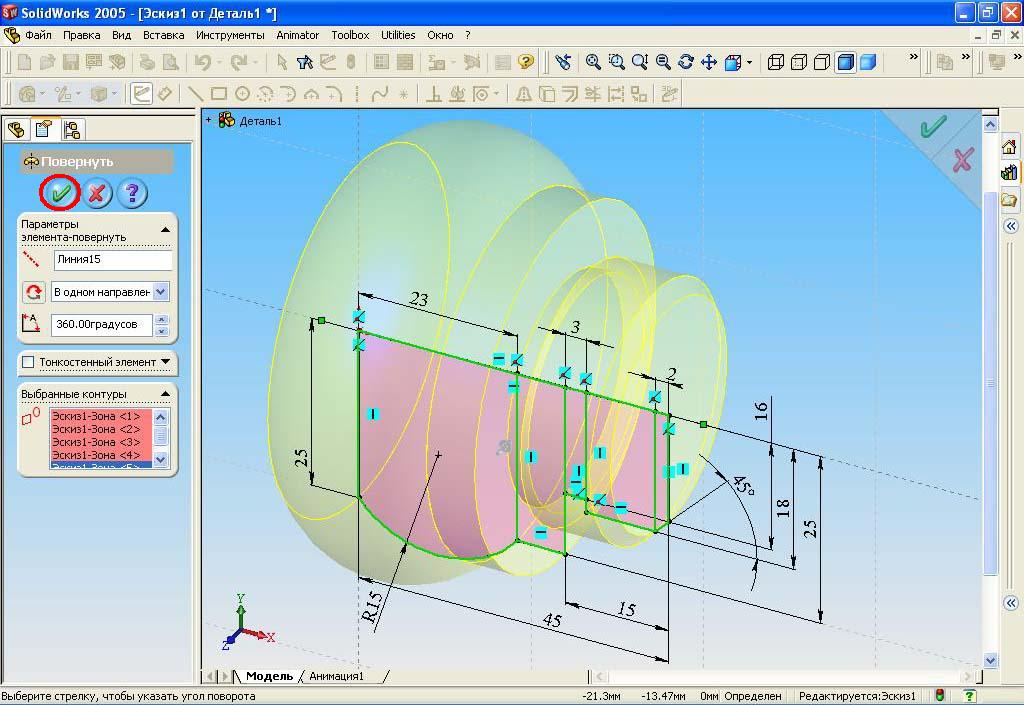Switch to the Модель tab
This screenshot has height=705, width=1024.
268,676
